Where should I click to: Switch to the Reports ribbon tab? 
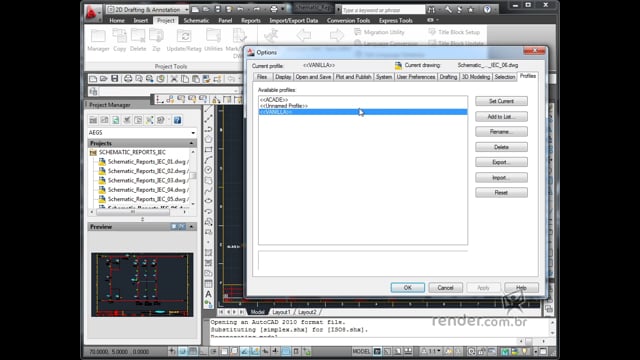point(251,20)
